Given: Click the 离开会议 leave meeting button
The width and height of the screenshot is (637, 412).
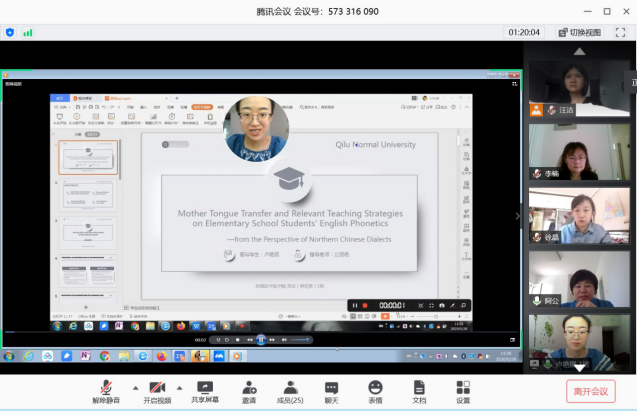Looking at the screenshot, I should [590, 391].
